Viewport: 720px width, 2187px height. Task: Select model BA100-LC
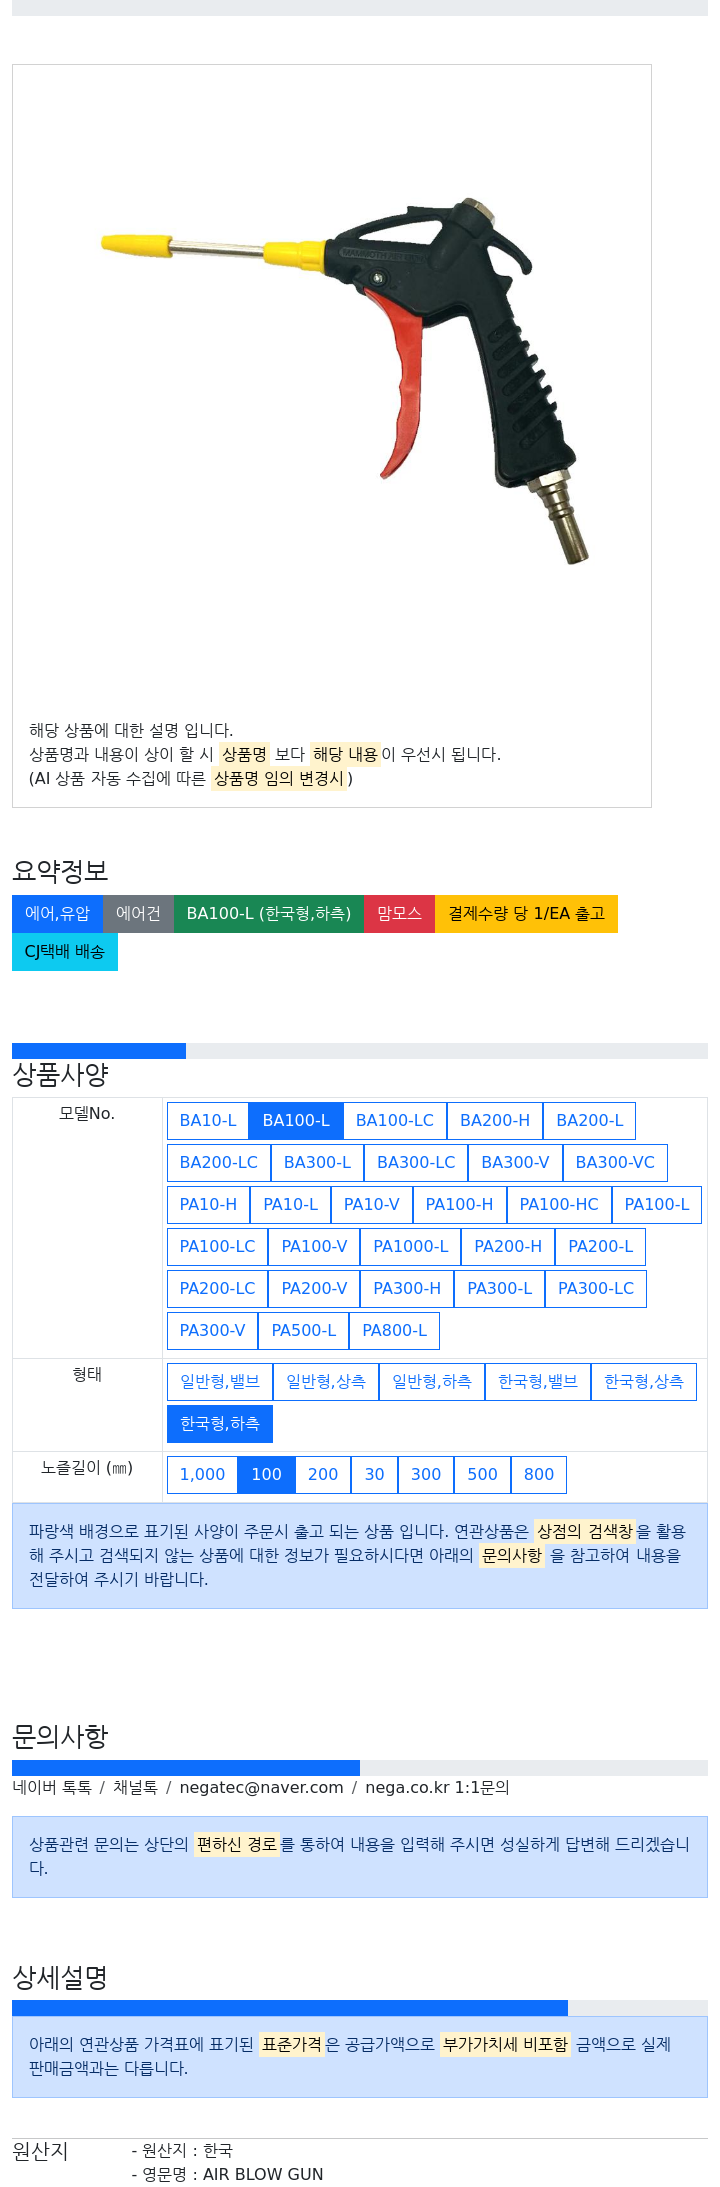[395, 1121]
